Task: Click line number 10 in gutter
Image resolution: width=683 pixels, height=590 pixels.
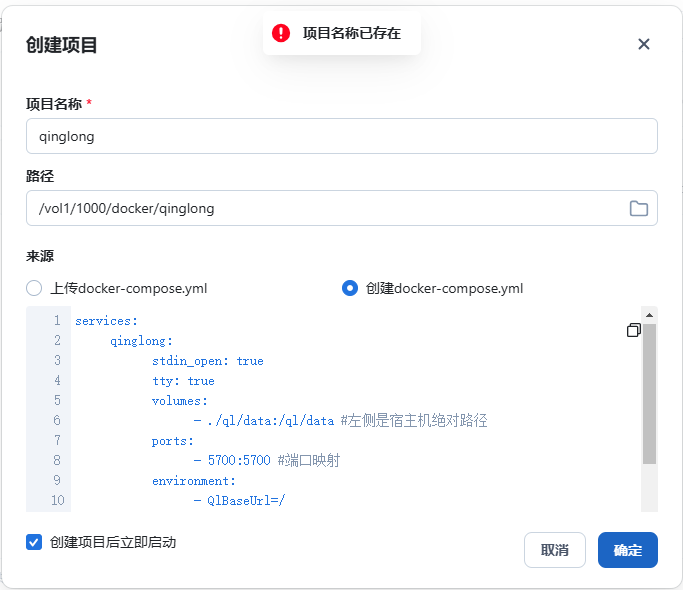Action: click(57, 500)
